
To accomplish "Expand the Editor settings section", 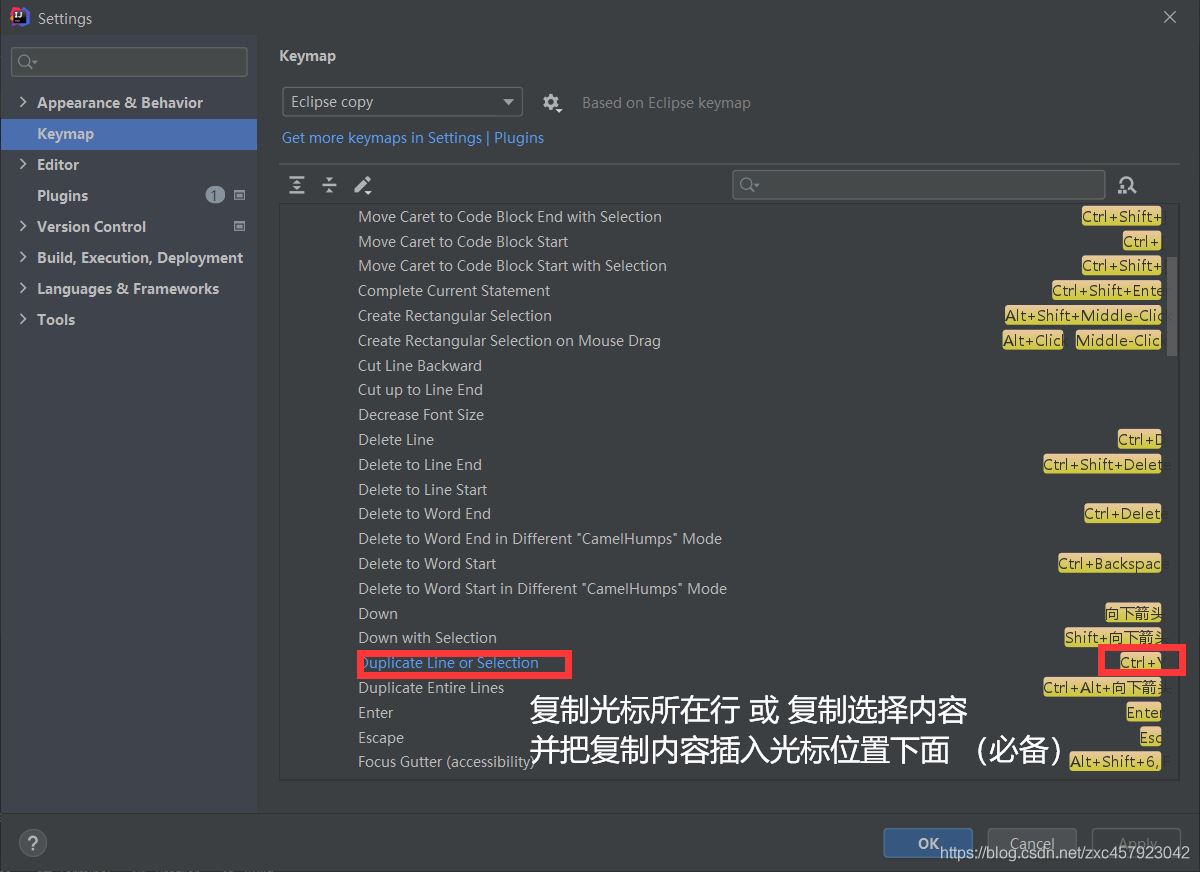I will 23,164.
